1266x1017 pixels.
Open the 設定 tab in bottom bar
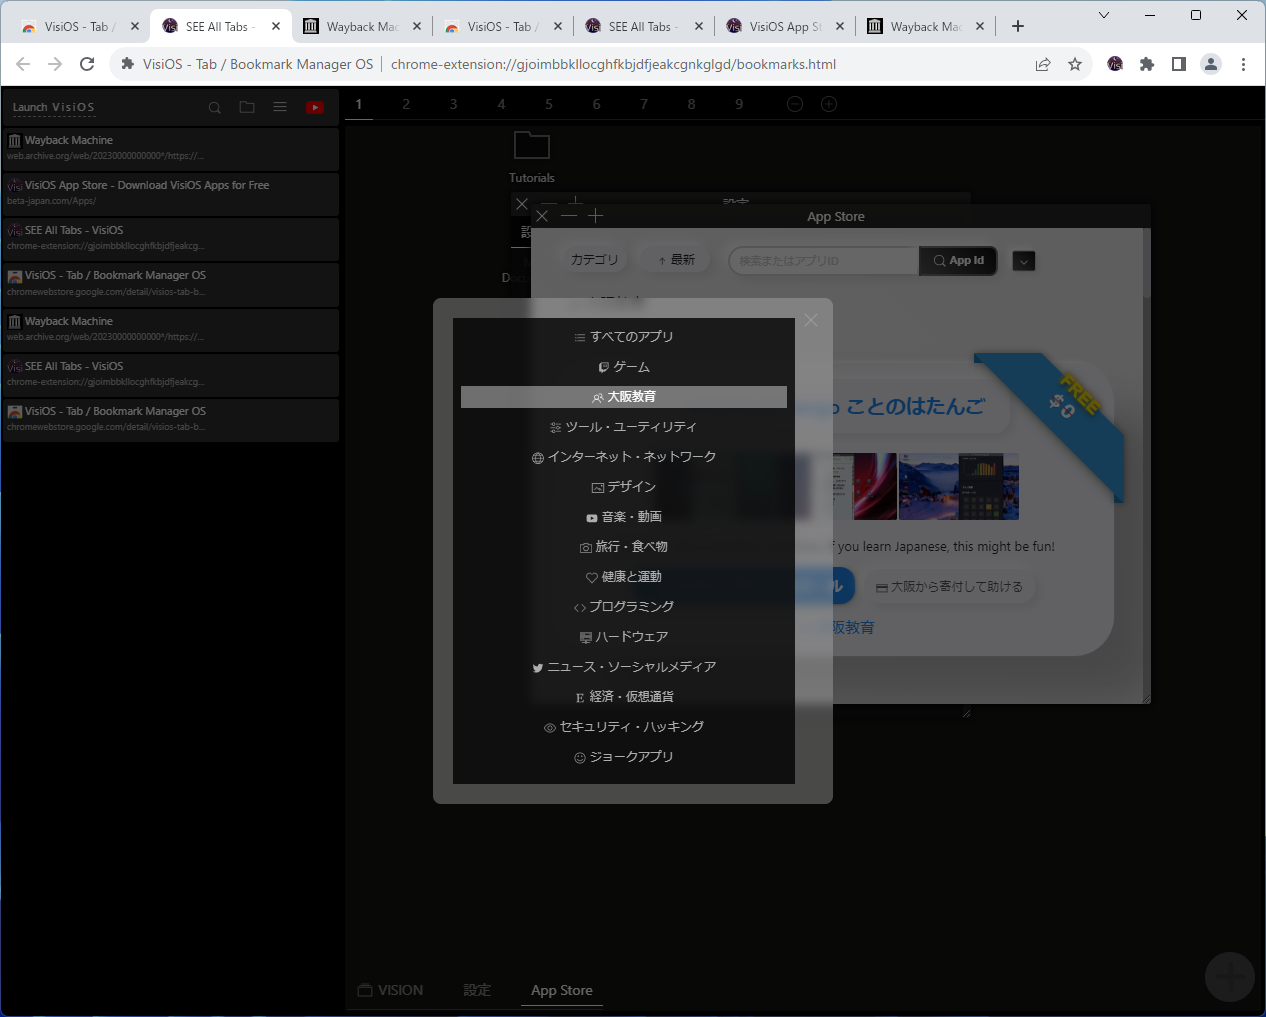click(477, 990)
